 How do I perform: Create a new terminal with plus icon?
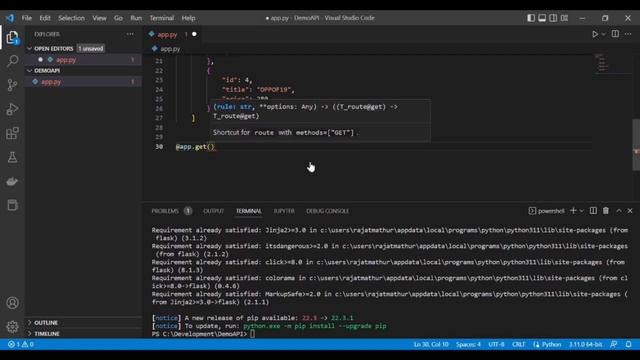(x=573, y=211)
